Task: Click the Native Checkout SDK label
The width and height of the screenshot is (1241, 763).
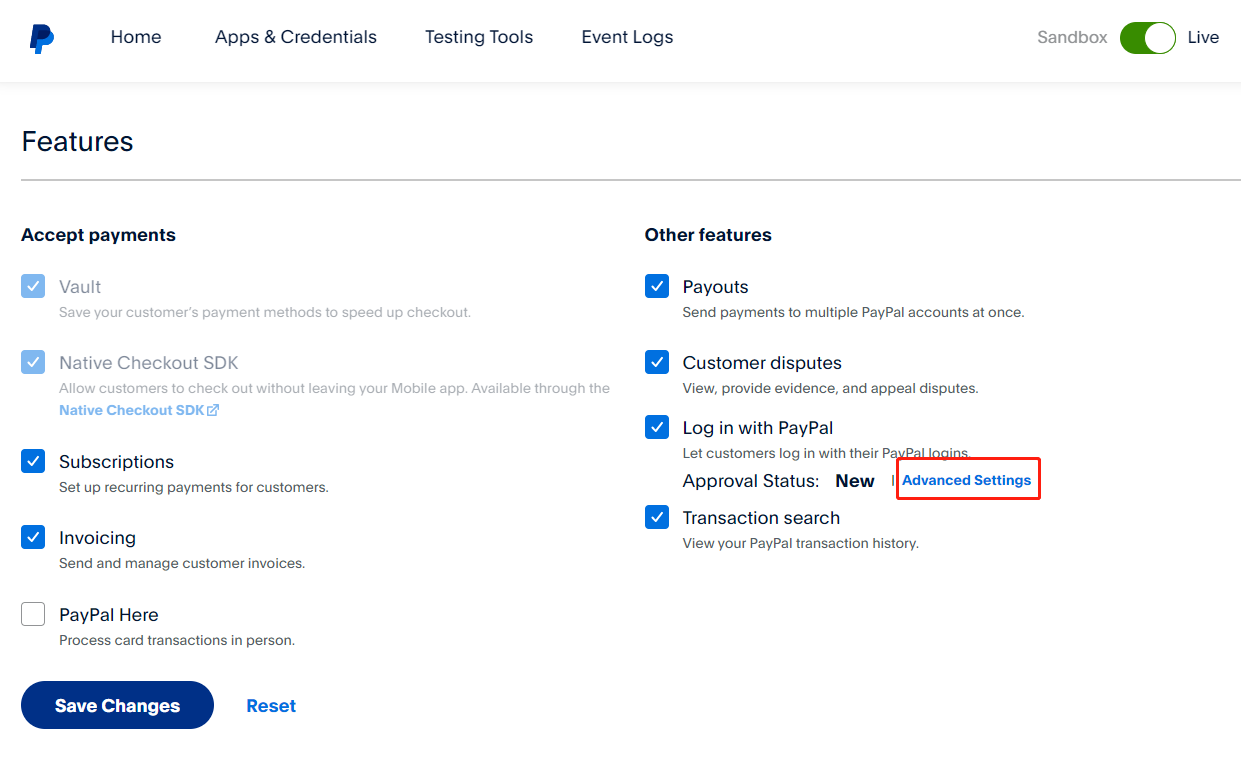Action: coord(149,363)
